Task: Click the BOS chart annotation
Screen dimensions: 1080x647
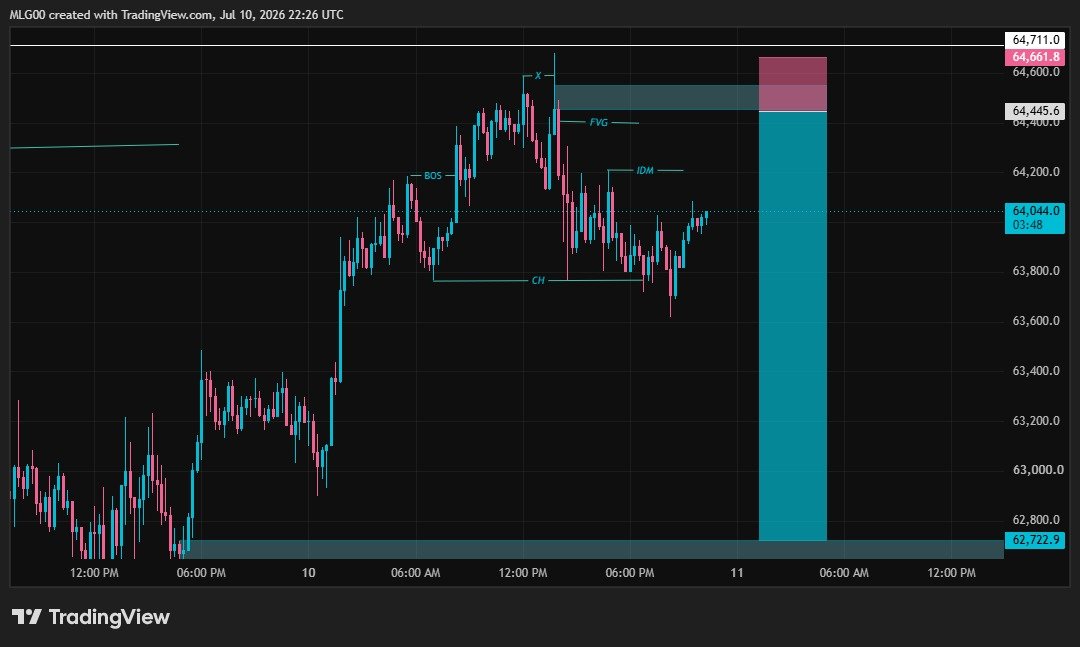Action: tap(433, 176)
